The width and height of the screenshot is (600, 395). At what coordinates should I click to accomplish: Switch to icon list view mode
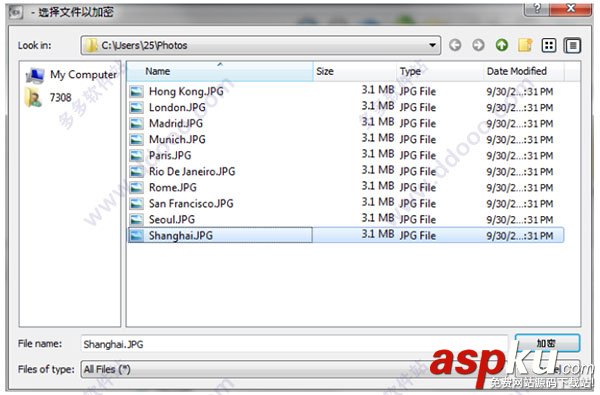[549, 45]
